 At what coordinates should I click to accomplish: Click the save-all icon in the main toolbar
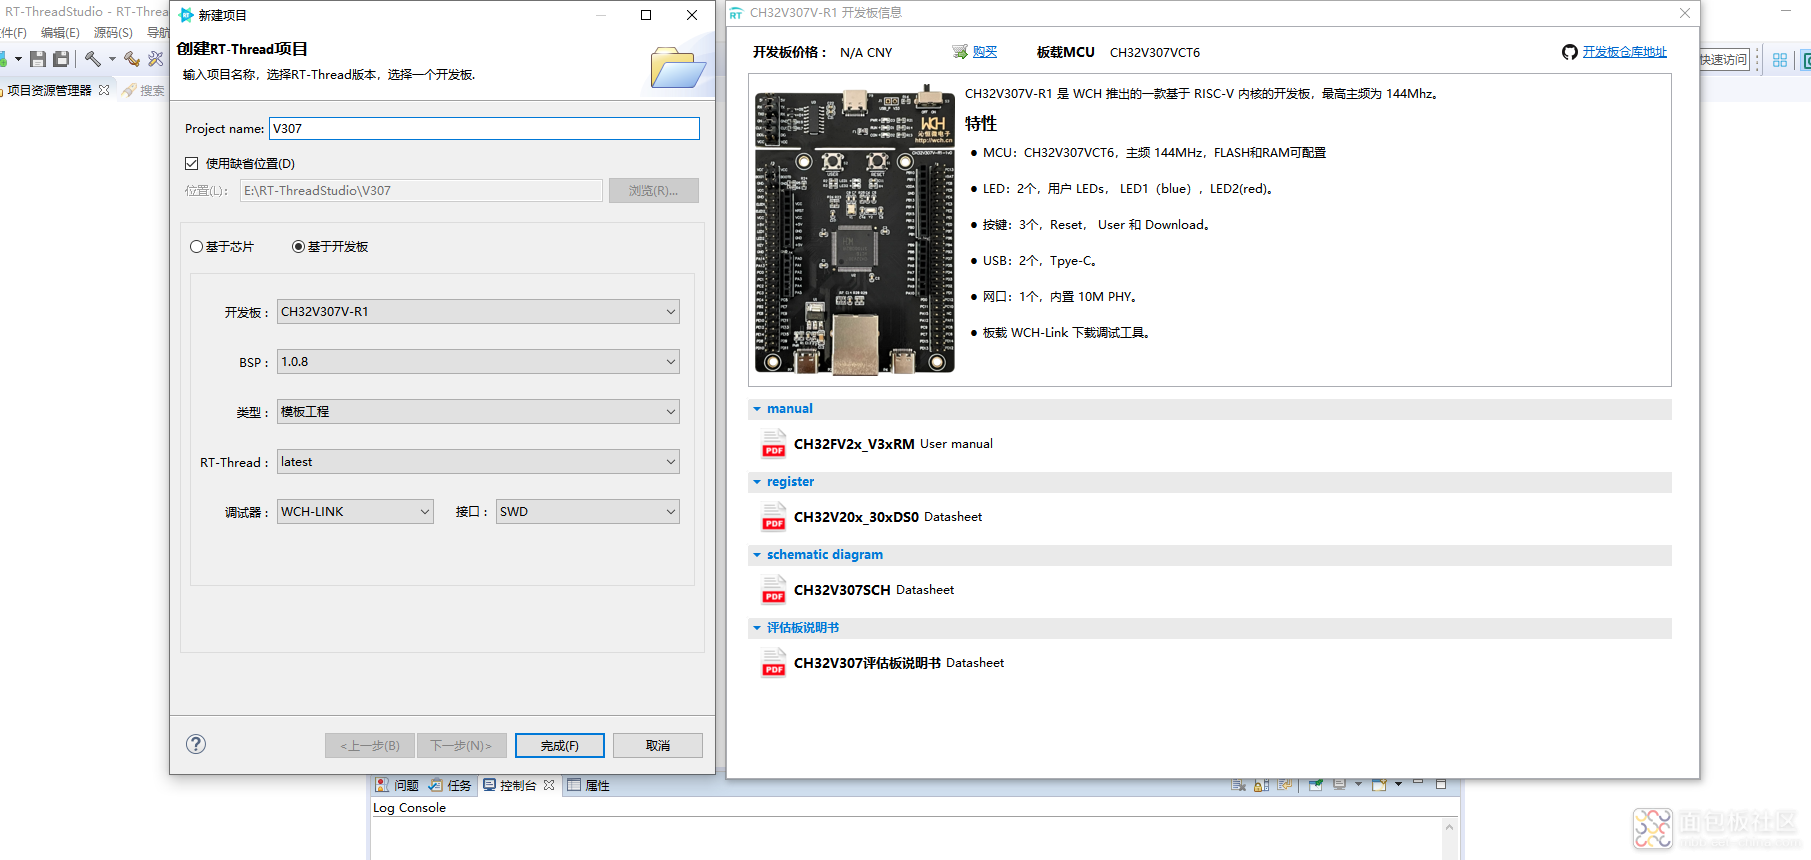(x=61, y=59)
